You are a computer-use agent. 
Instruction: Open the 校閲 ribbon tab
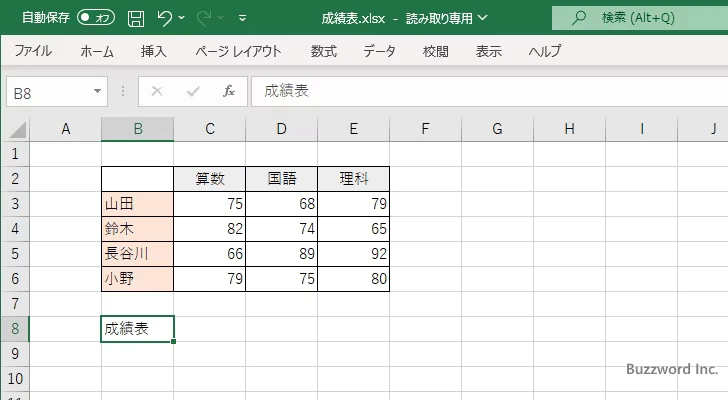coord(436,51)
